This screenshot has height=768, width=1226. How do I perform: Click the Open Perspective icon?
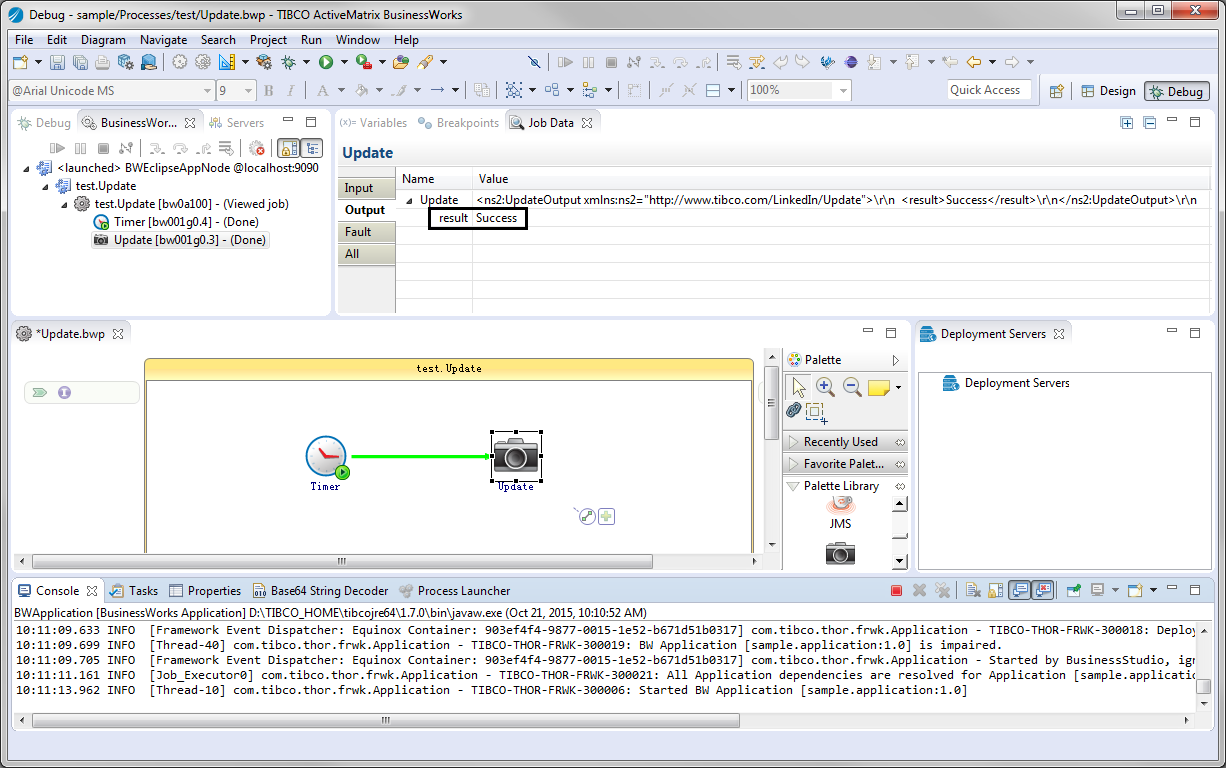pos(1056,91)
